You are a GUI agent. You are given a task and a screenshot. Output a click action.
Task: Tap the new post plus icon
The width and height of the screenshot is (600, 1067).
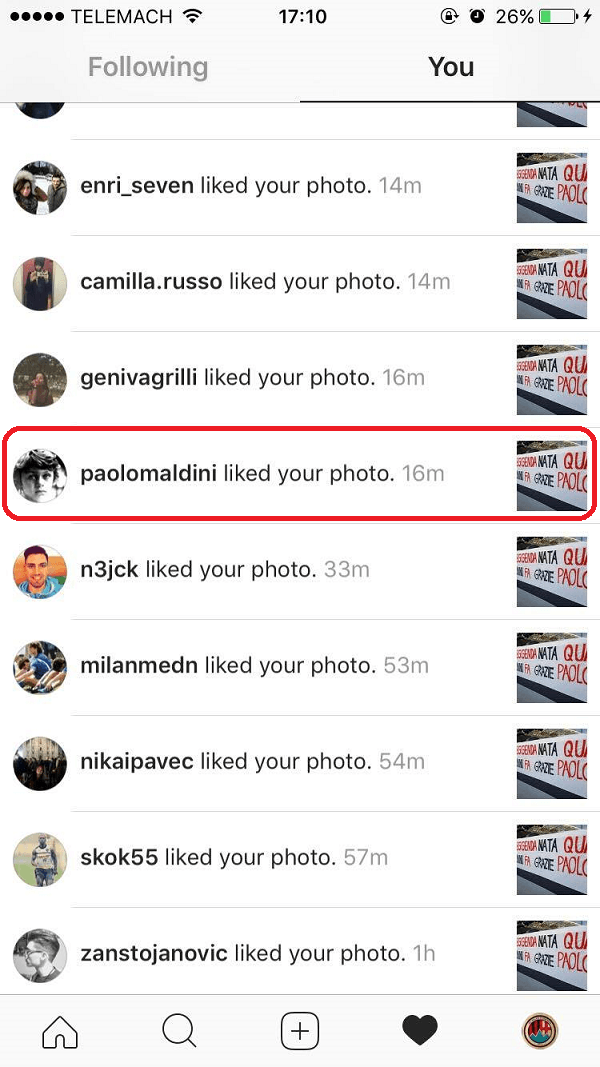(x=300, y=1031)
